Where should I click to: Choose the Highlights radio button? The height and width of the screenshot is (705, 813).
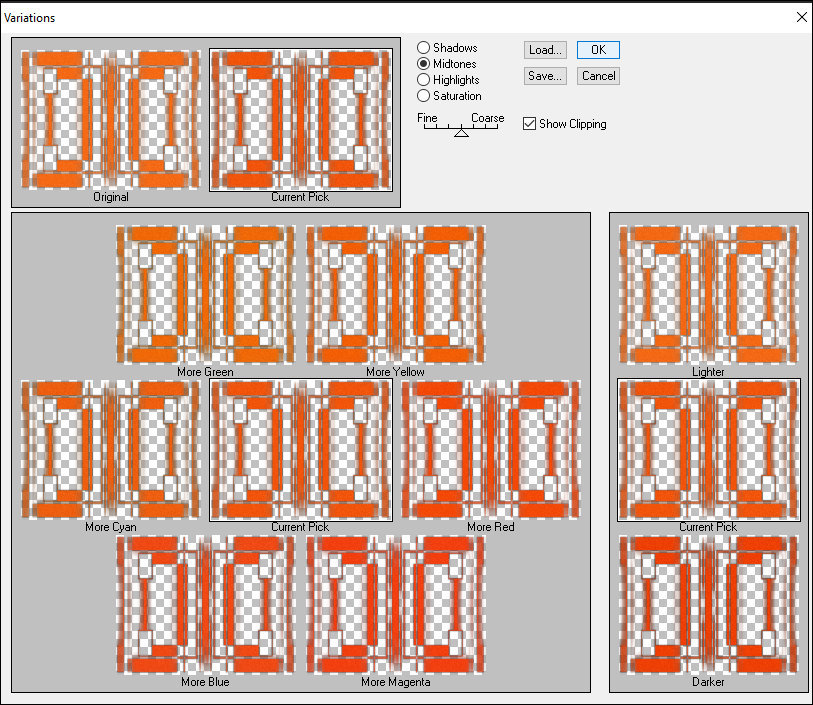tap(424, 80)
